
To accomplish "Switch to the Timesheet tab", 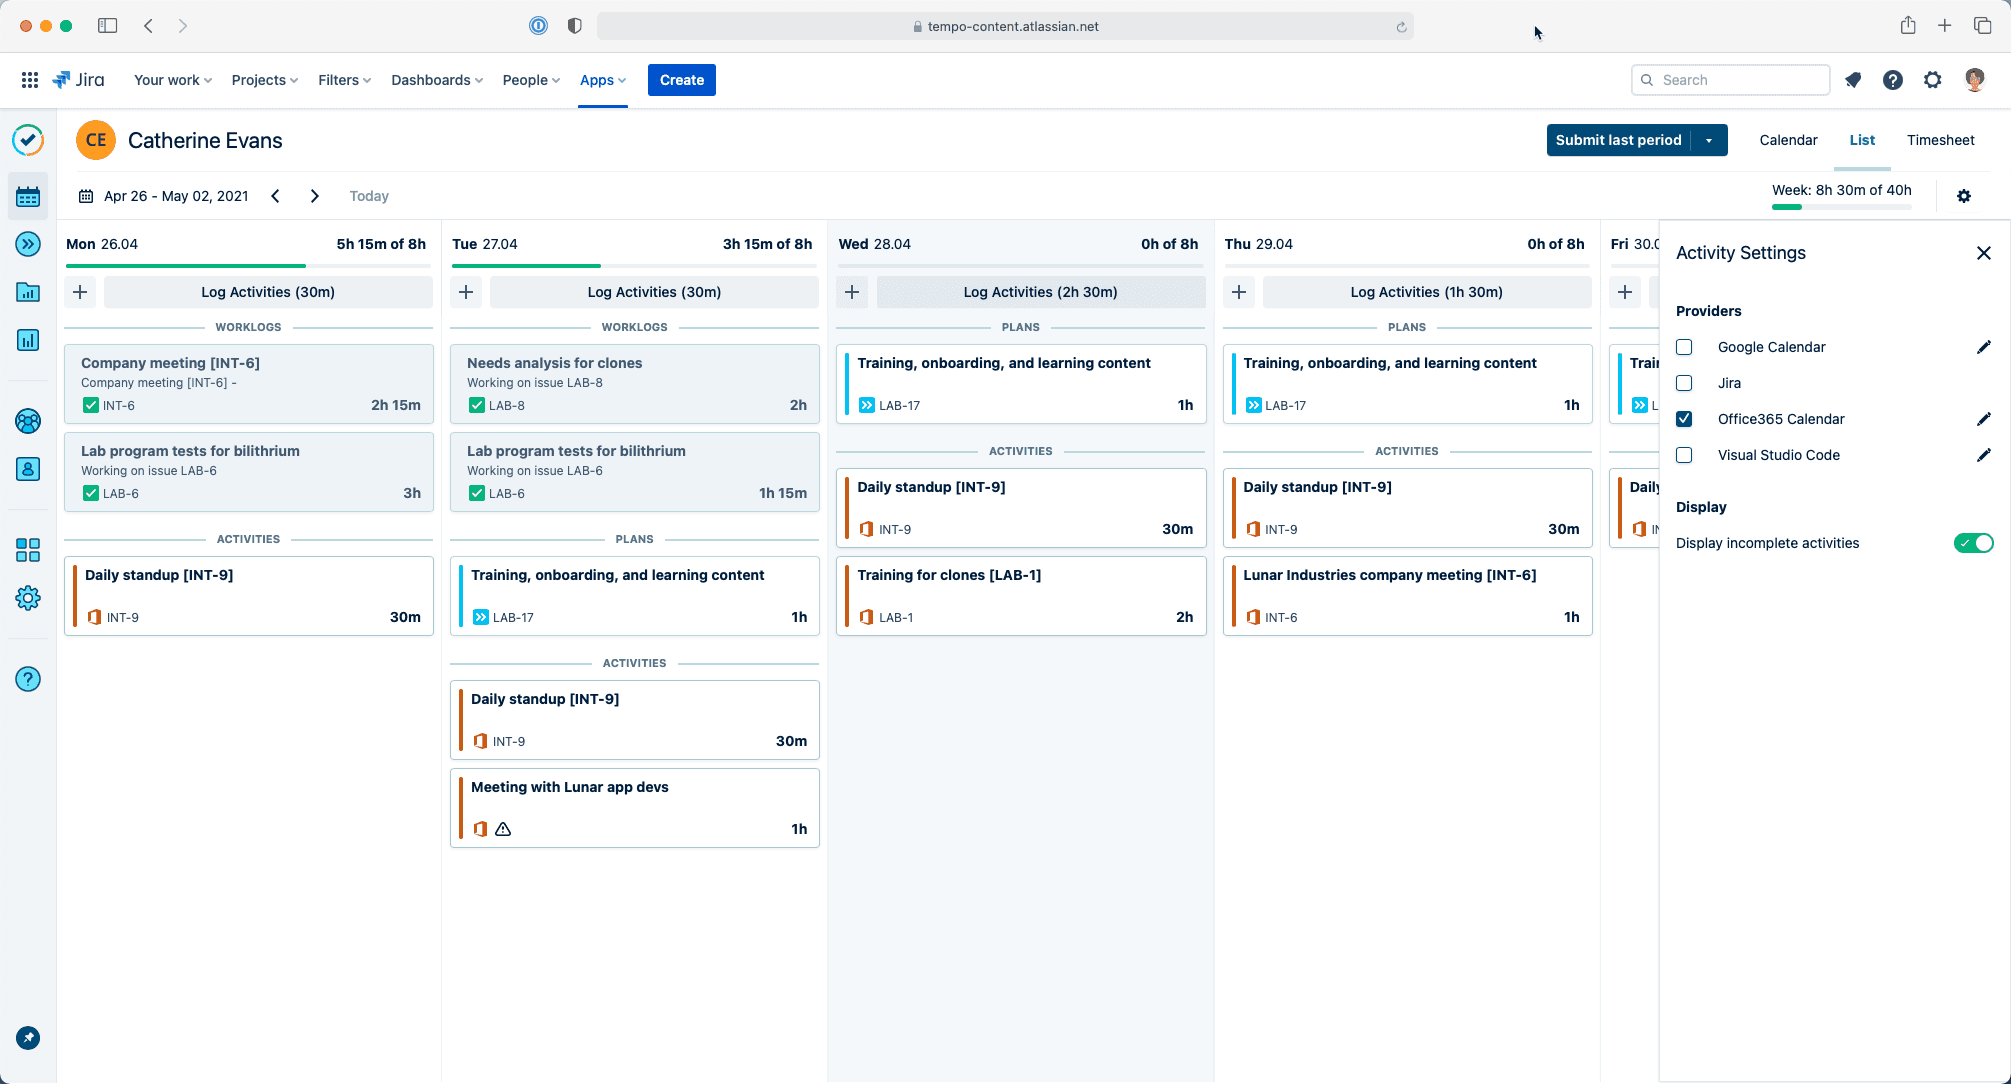I will [1940, 140].
